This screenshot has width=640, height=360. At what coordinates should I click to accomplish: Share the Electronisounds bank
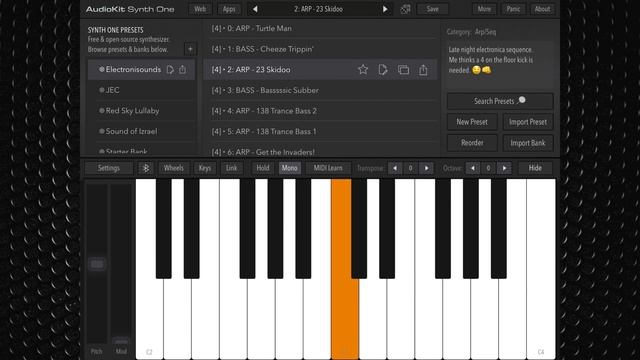pyautogui.click(x=182, y=70)
